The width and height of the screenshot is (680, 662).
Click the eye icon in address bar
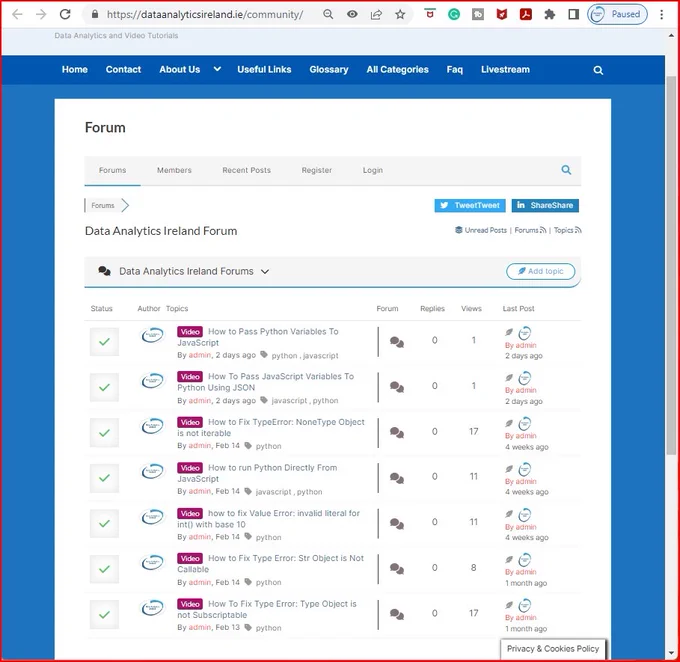coord(352,14)
